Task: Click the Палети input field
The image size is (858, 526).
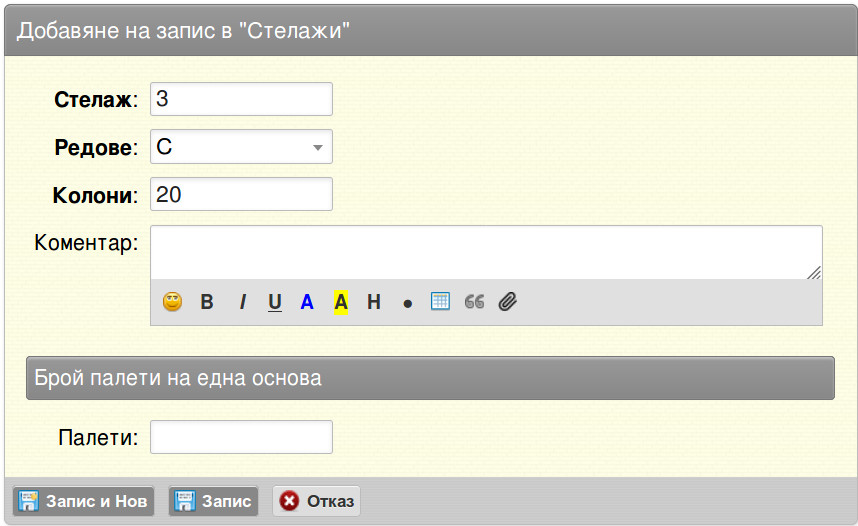Action: point(241,437)
